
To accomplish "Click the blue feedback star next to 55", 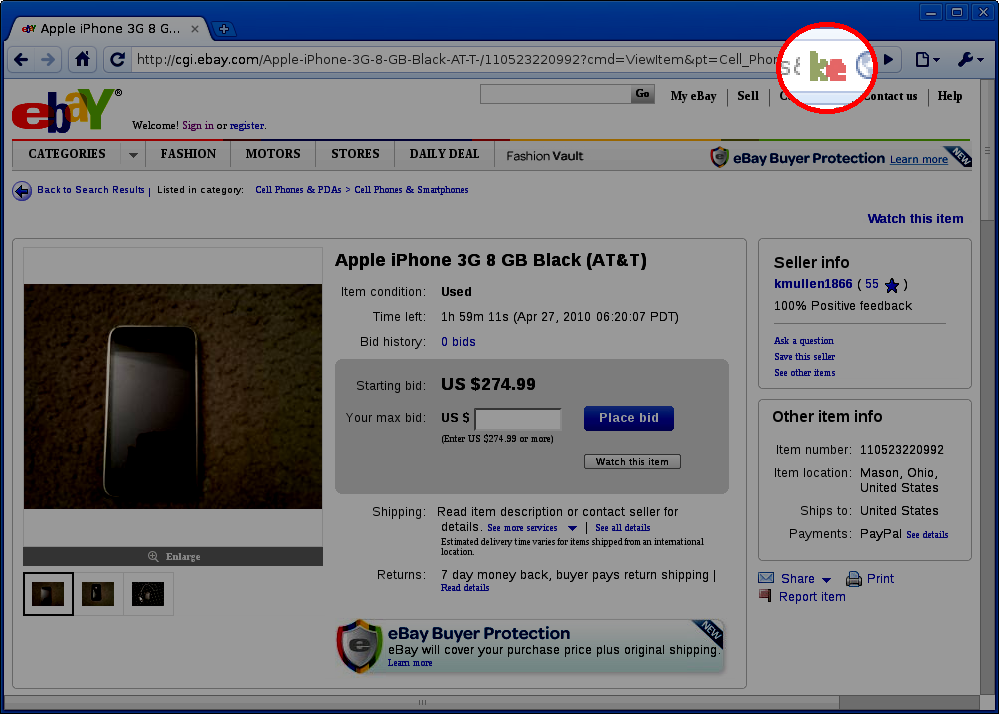I will coord(892,285).
